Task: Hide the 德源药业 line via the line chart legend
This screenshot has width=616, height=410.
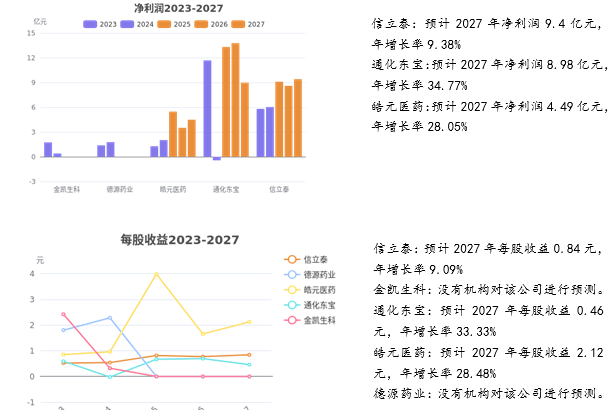Action: tap(310, 275)
